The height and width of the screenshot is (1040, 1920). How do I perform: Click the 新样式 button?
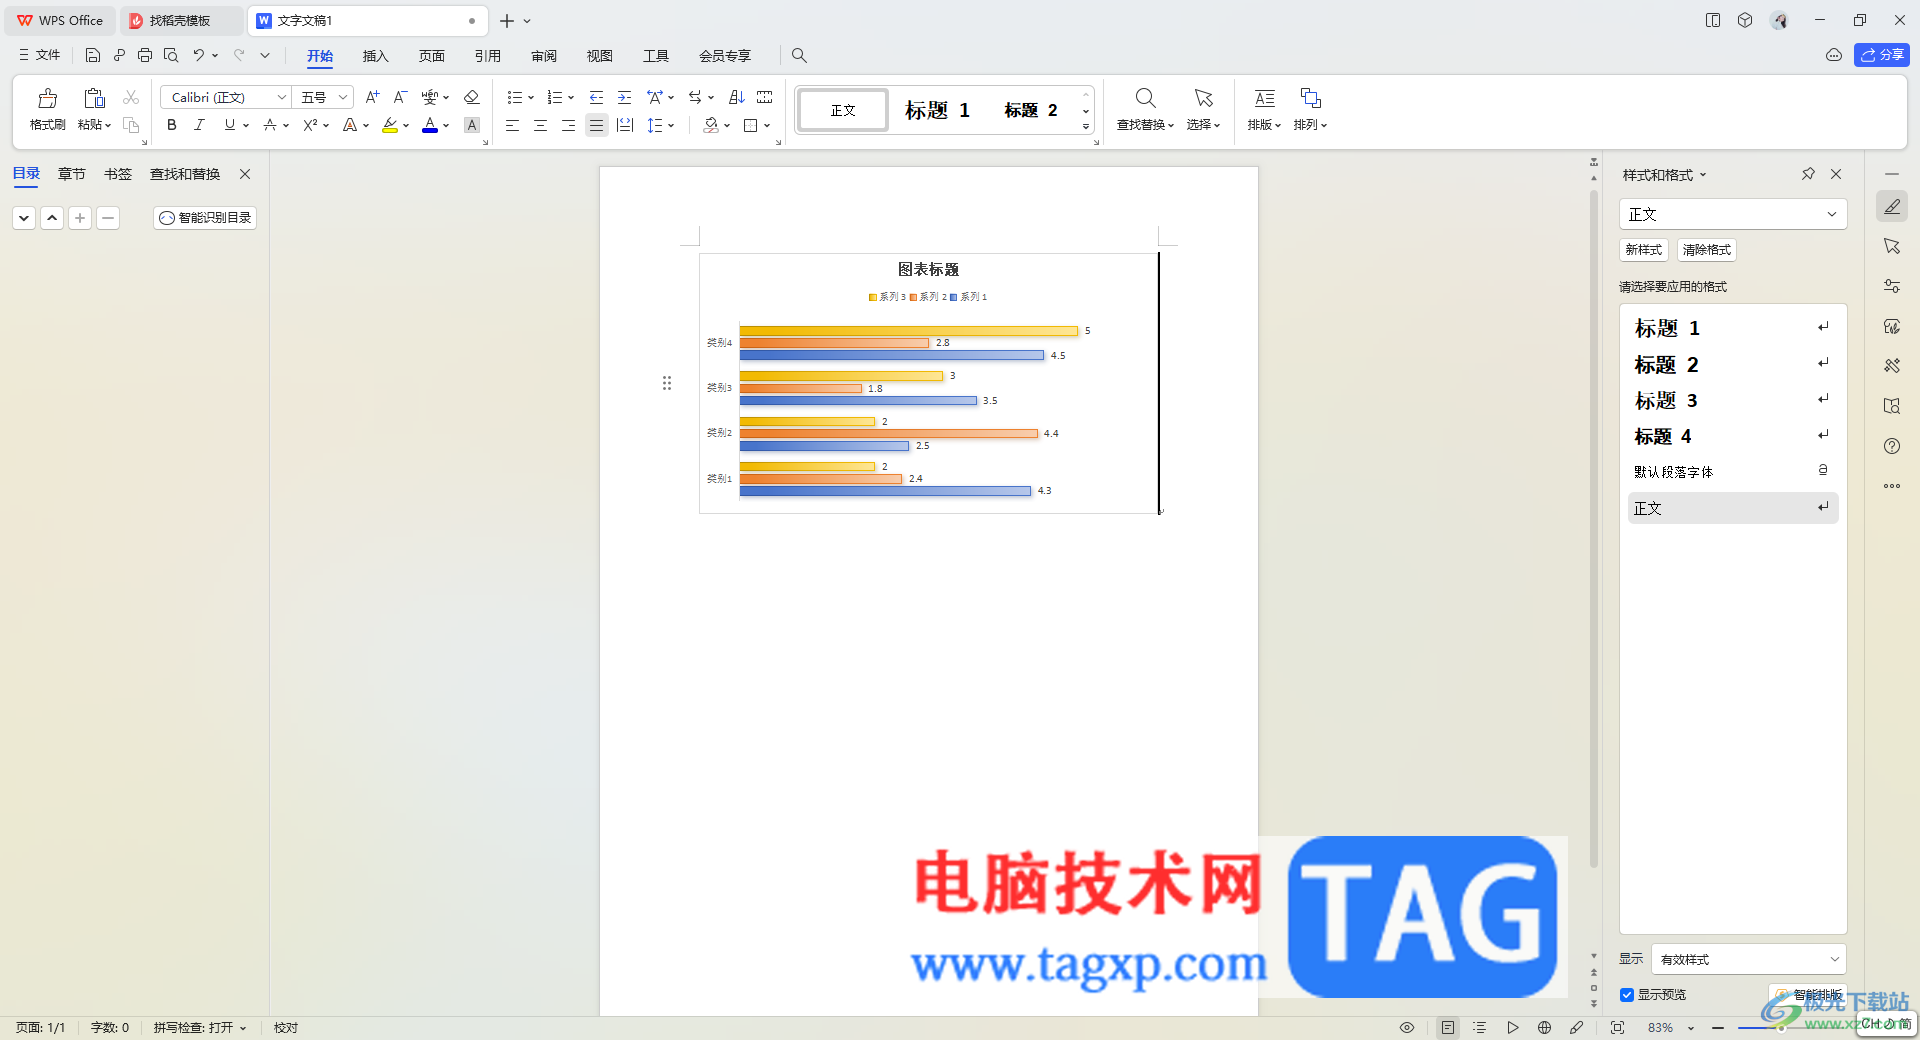[1644, 250]
